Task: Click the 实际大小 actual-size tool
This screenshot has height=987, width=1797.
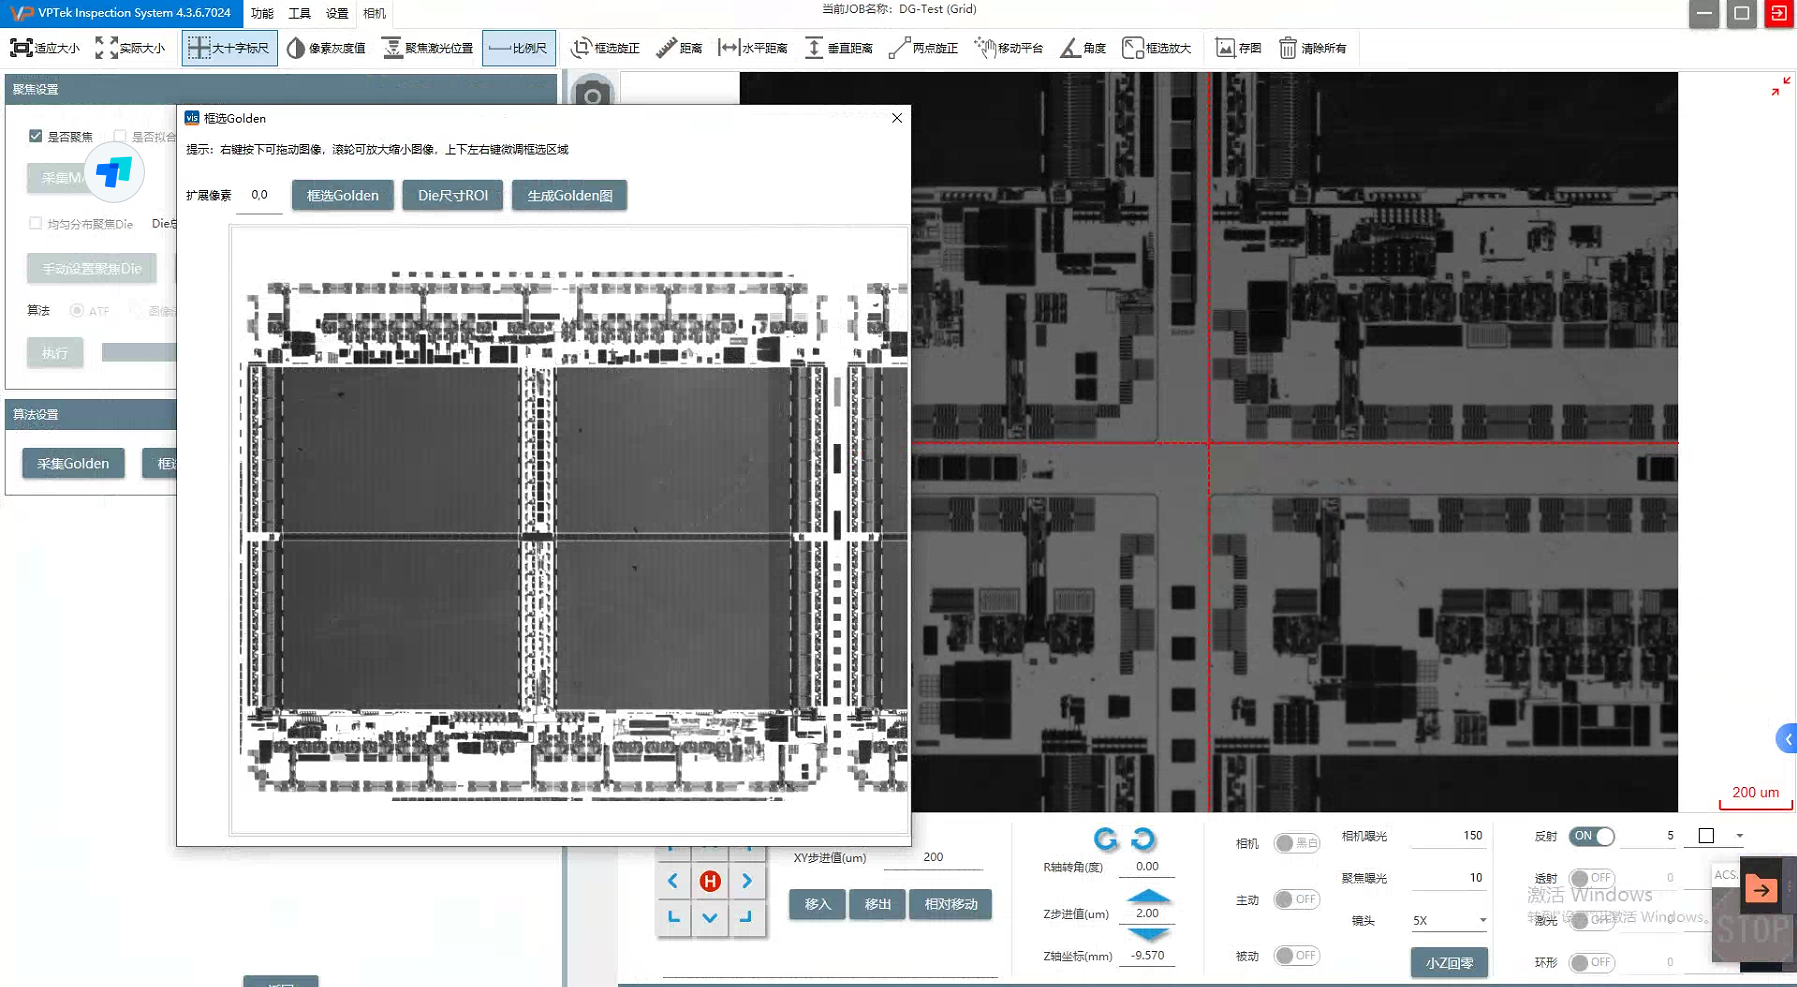Action: pos(130,48)
